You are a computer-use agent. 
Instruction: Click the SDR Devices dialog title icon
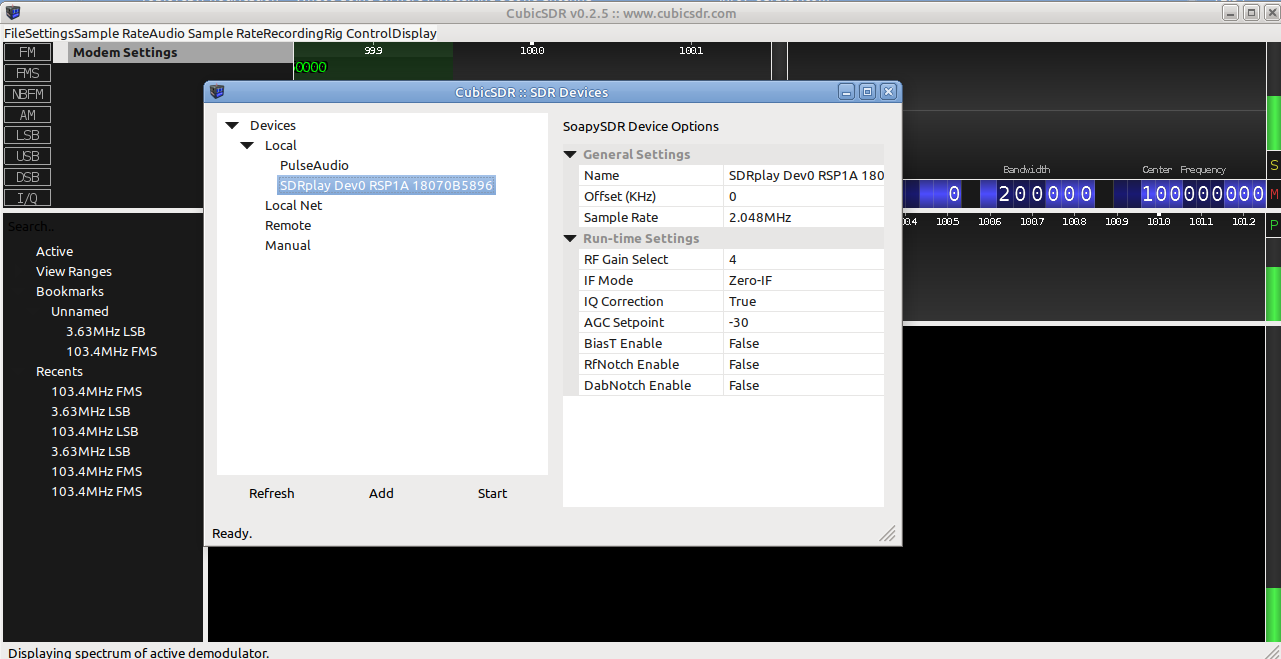tap(217, 92)
